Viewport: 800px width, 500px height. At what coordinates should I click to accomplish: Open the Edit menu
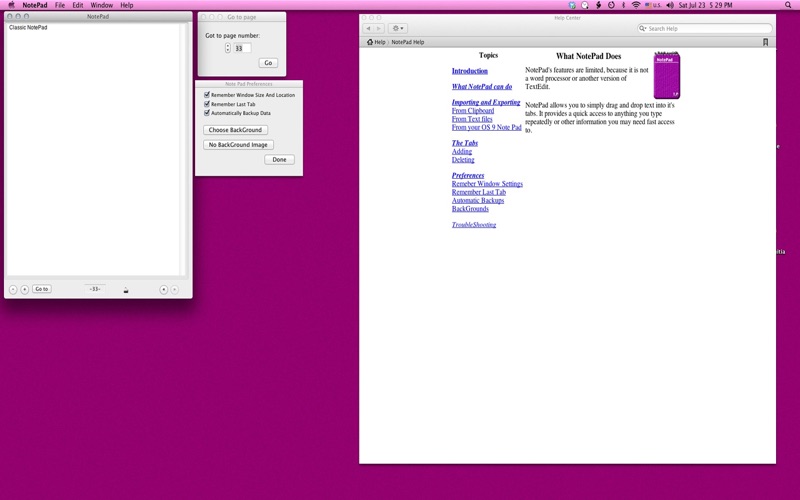pos(78,5)
